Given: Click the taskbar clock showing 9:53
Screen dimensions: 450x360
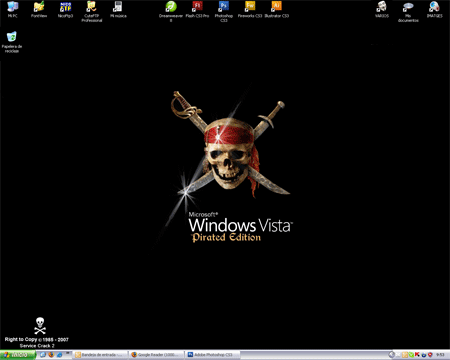Looking at the screenshot, I should [440, 355].
